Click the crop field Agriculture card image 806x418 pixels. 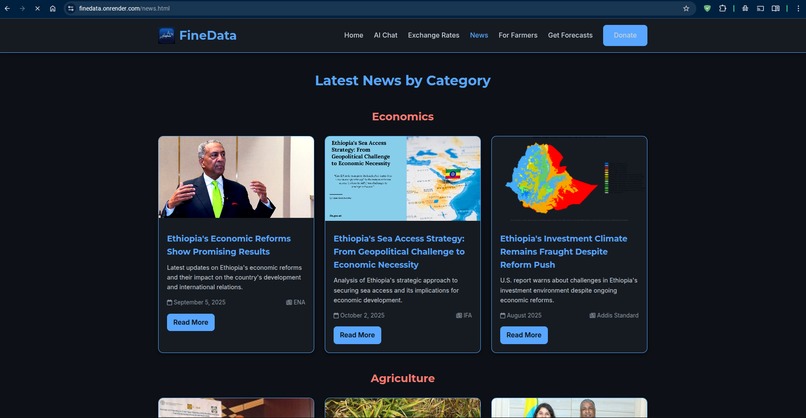(x=402, y=408)
